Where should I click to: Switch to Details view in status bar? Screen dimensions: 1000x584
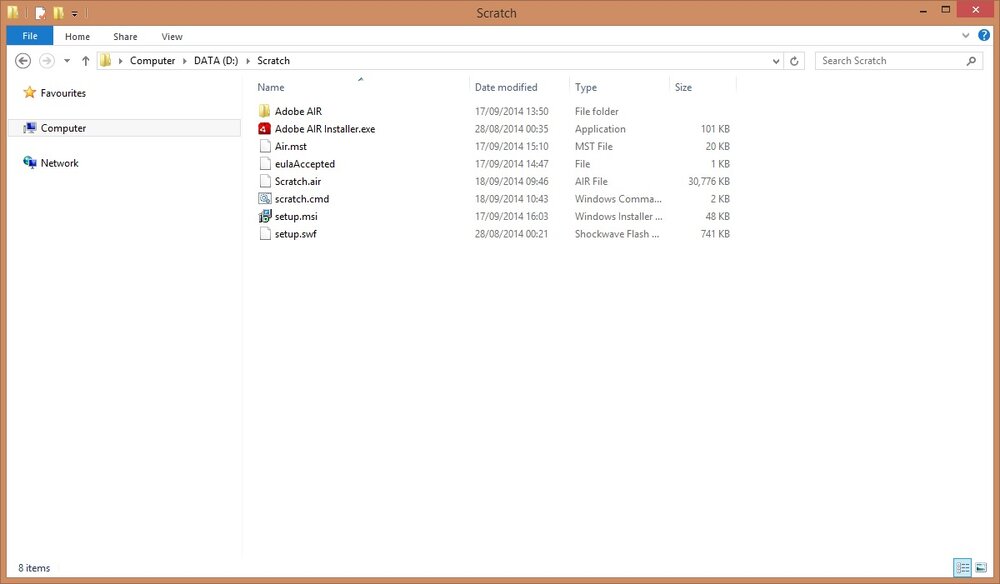tap(962, 567)
